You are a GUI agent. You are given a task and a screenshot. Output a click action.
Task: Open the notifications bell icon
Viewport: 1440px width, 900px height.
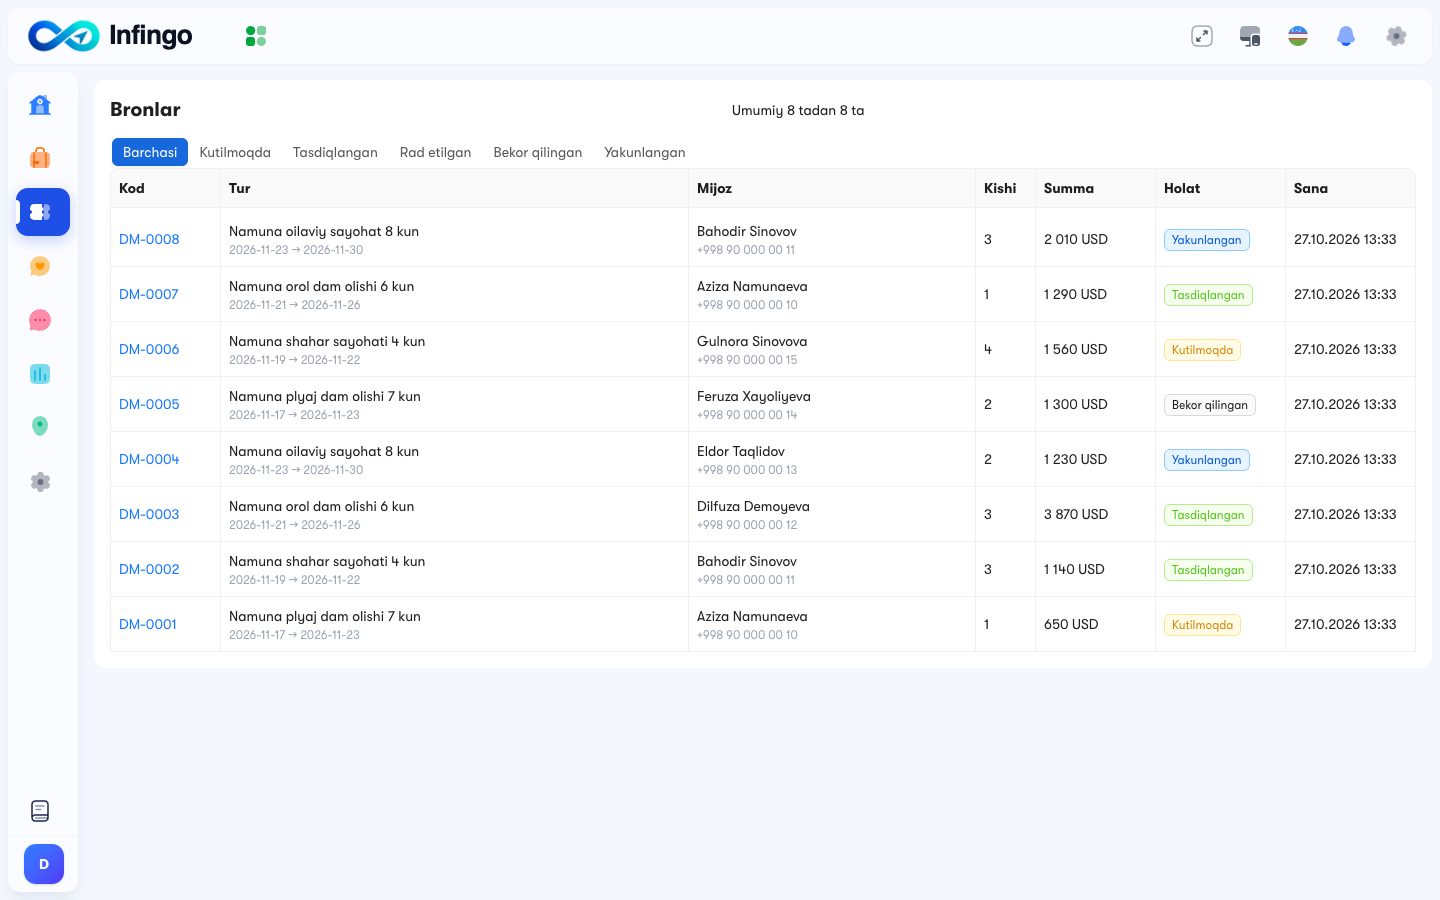coord(1346,36)
